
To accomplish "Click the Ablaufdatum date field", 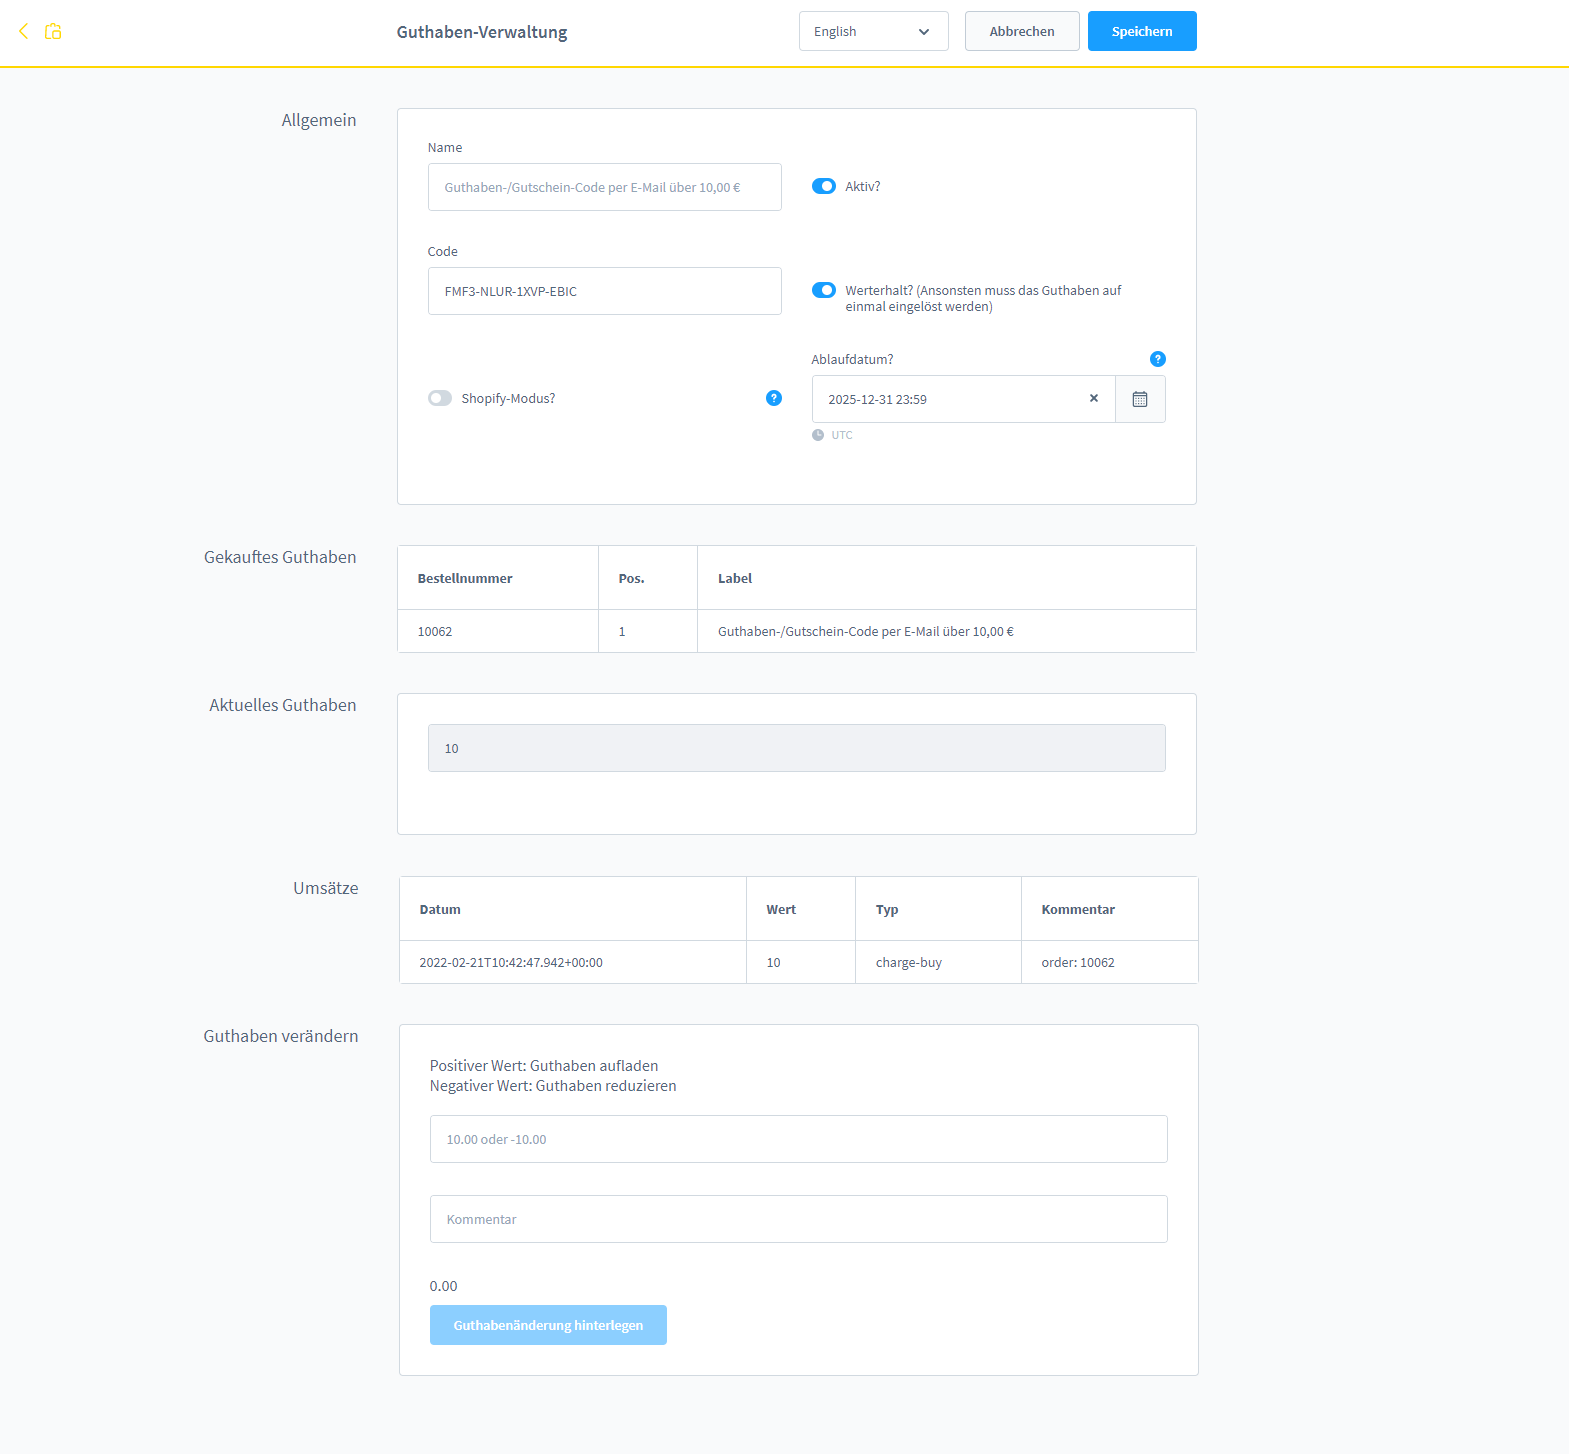I will (950, 399).
